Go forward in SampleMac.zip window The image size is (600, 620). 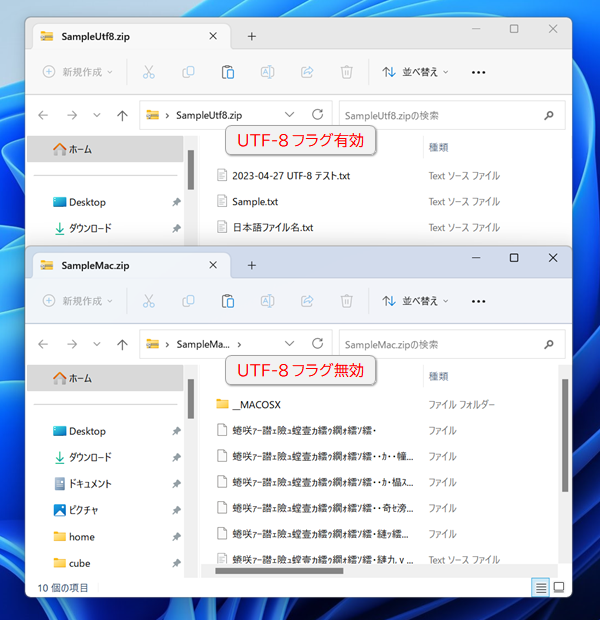point(72,344)
